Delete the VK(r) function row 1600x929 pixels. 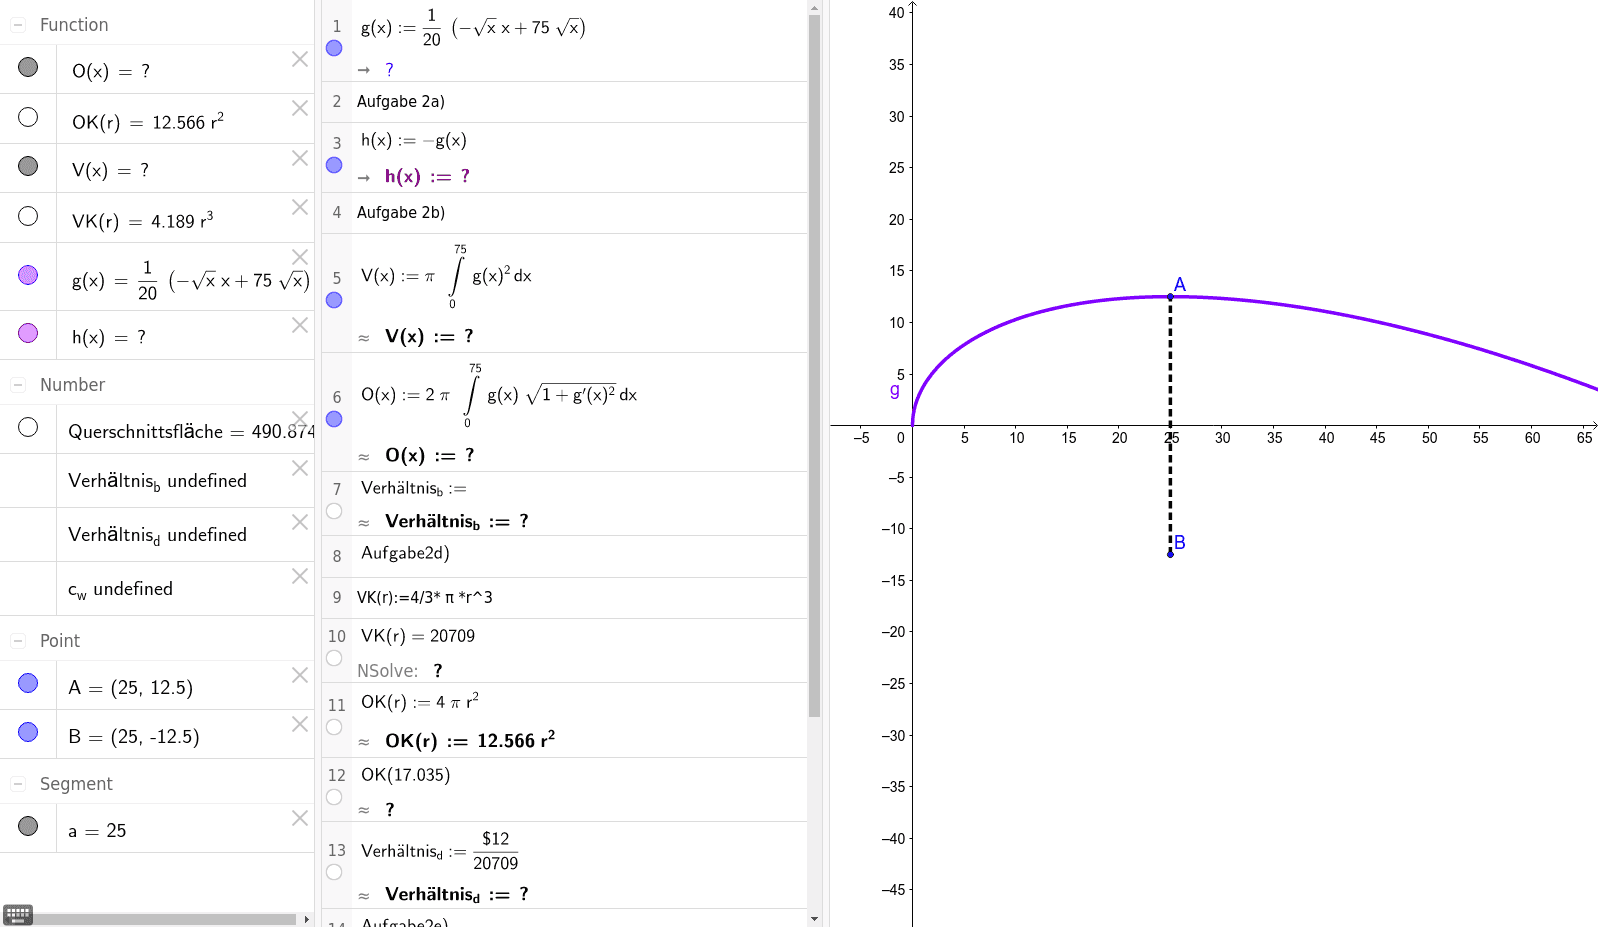pos(299,207)
